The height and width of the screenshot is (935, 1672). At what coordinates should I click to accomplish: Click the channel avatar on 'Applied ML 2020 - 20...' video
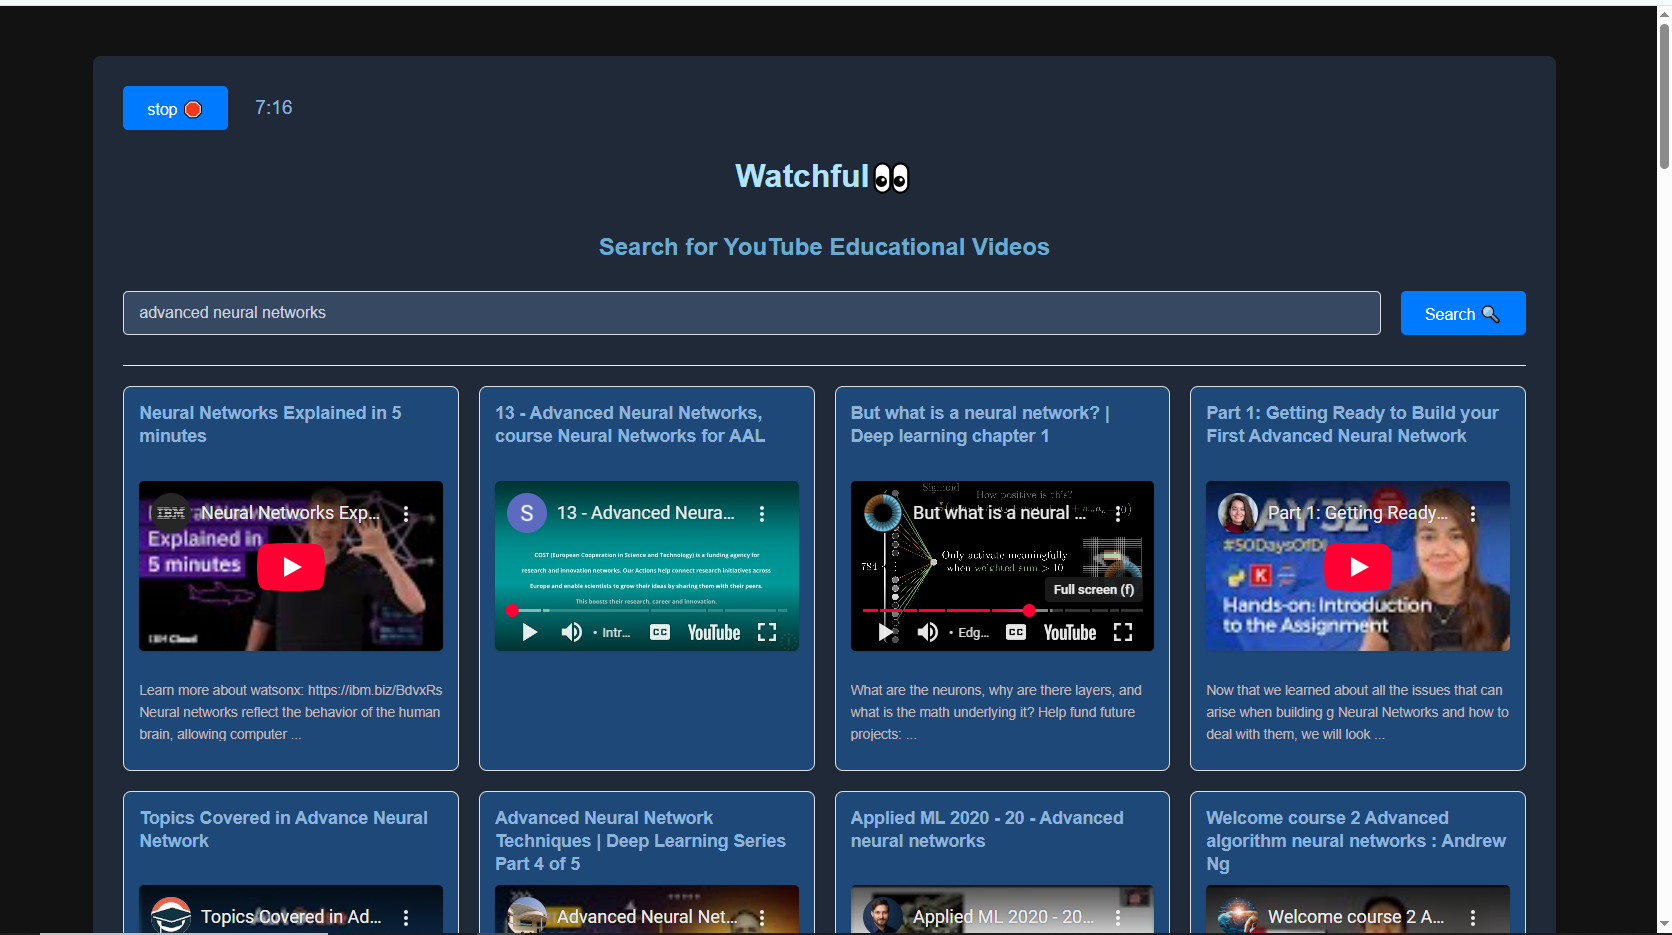(883, 916)
